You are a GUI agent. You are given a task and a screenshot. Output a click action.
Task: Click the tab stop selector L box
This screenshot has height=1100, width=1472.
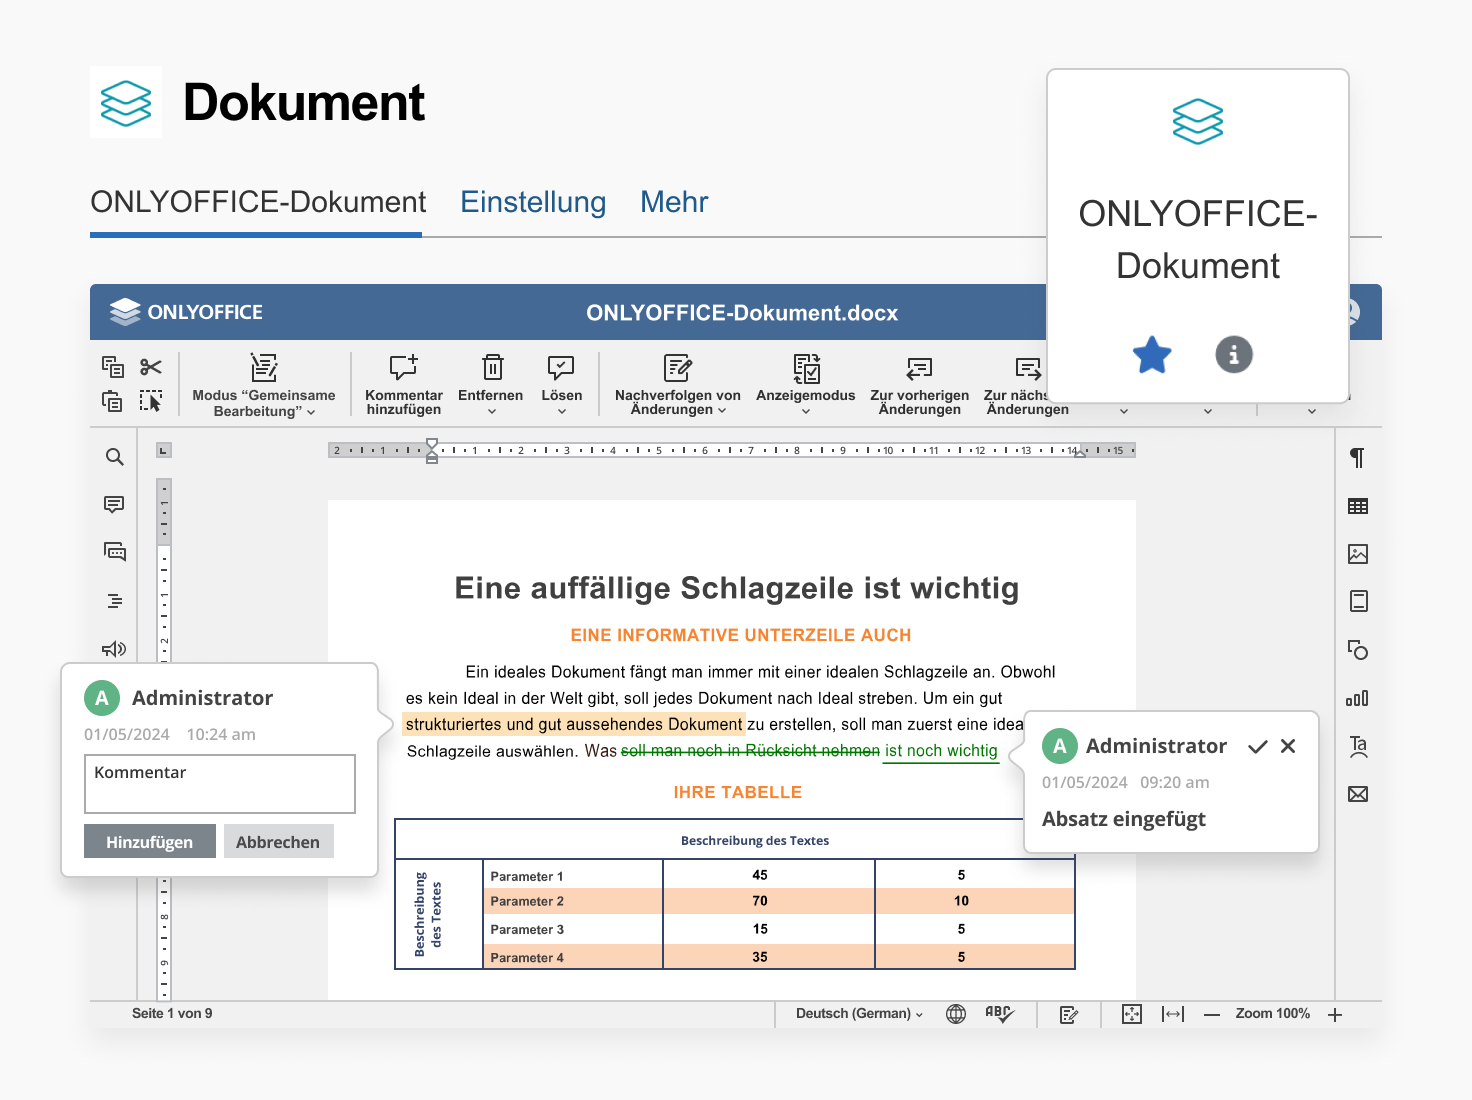click(x=164, y=450)
